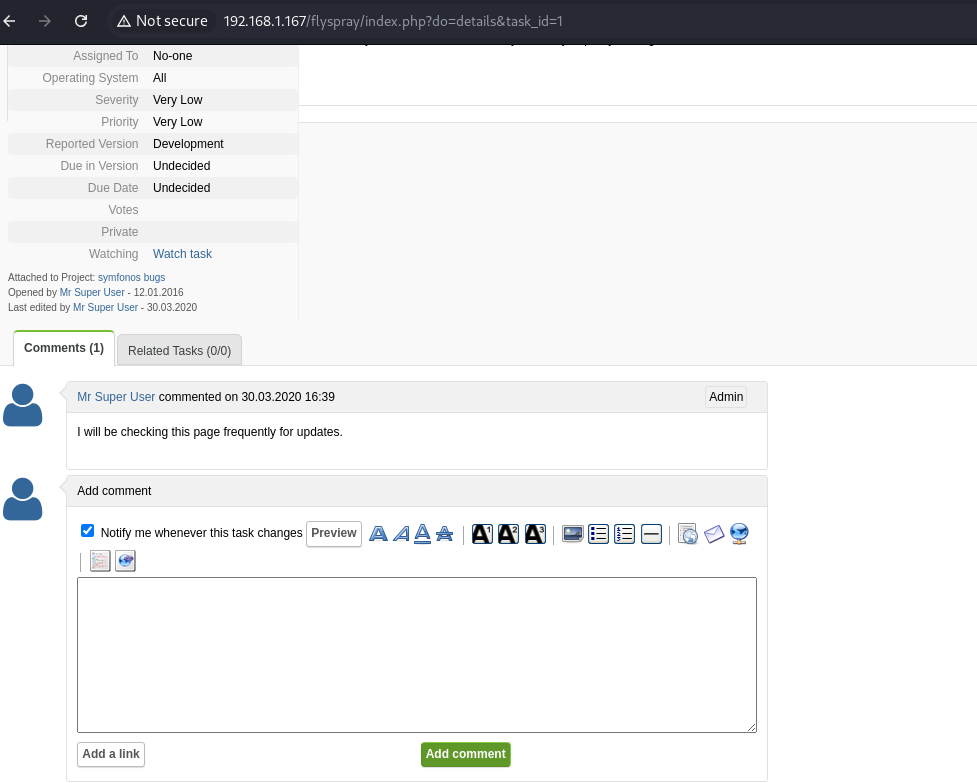Insert a level 1 heading
This screenshot has width=977, height=783.
pos(482,534)
